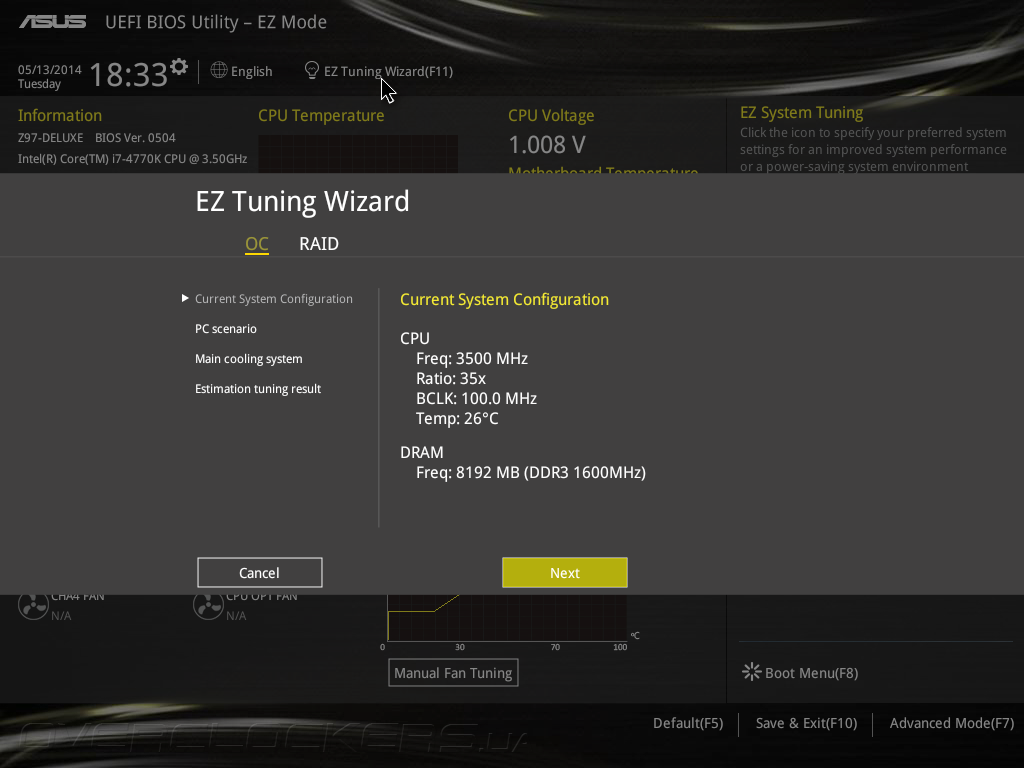This screenshot has width=1024, height=768.
Task: Click the CPU temperature graph area
Action: click(358, 154)
